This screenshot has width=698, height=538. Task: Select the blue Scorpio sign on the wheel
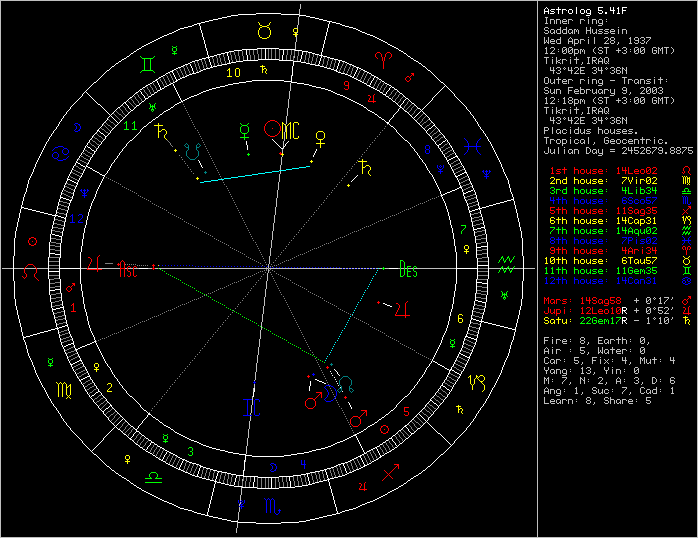pyautogui.click(x=271, y=505)
